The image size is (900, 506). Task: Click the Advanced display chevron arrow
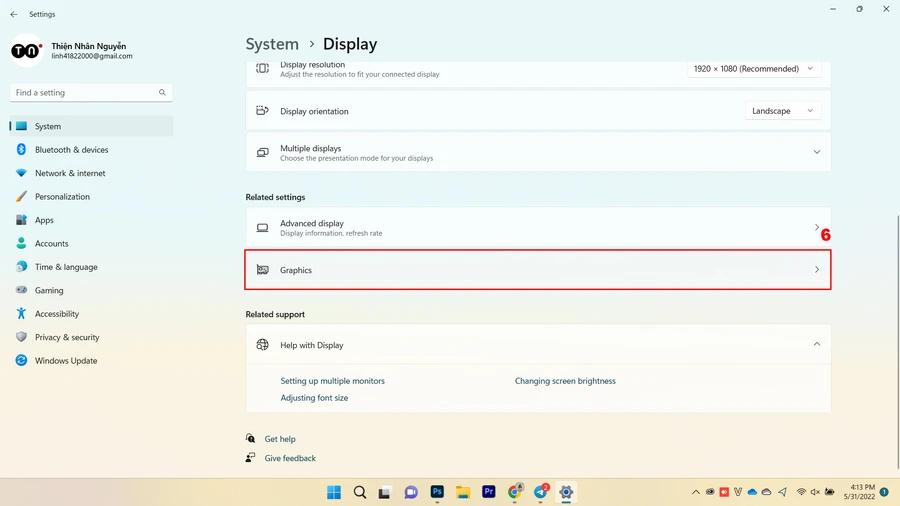[817, 227]
